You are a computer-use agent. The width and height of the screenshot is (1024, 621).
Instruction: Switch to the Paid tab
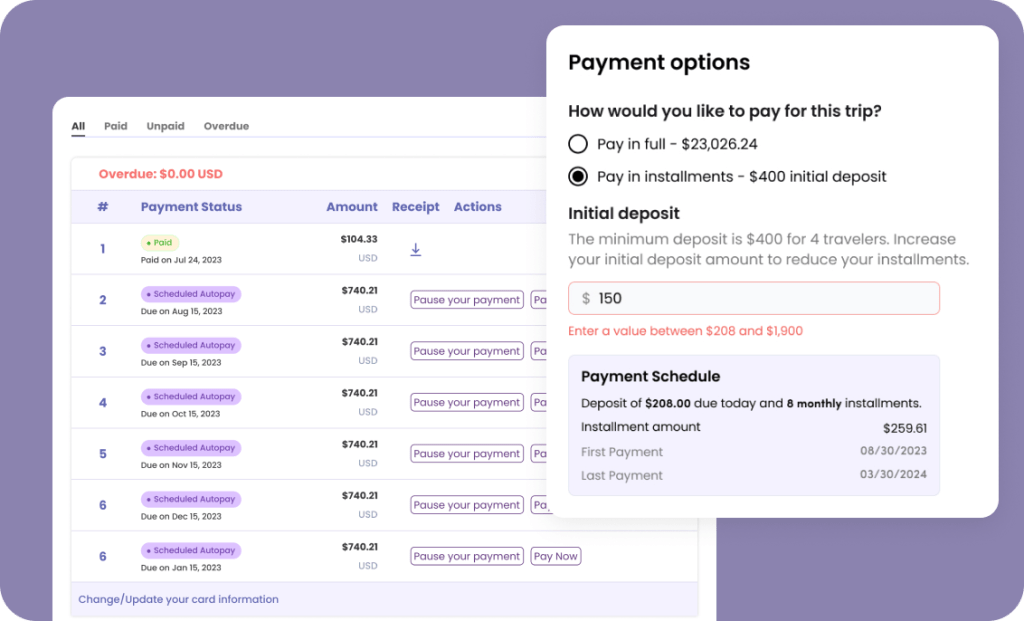[x=115, y=126]
